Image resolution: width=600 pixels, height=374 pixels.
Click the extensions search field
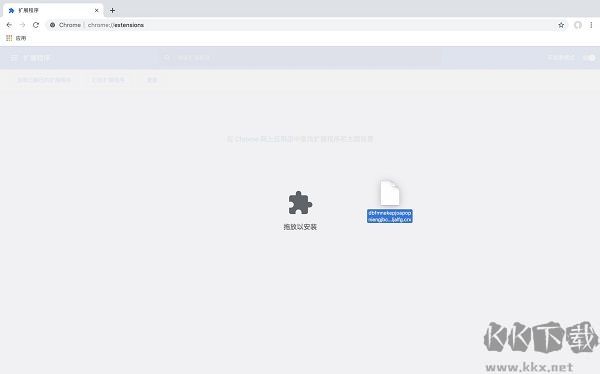pyautogui.click(x=300, y=58)
